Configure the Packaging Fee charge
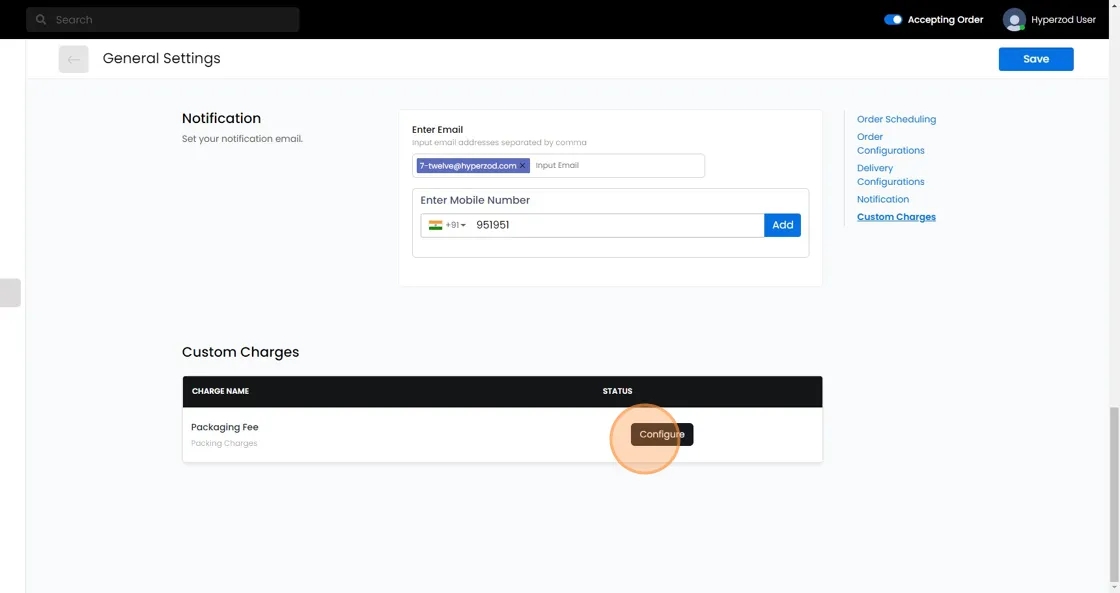Image resolution: width=1120 pixels, height=593 pixels. (661, 434)
